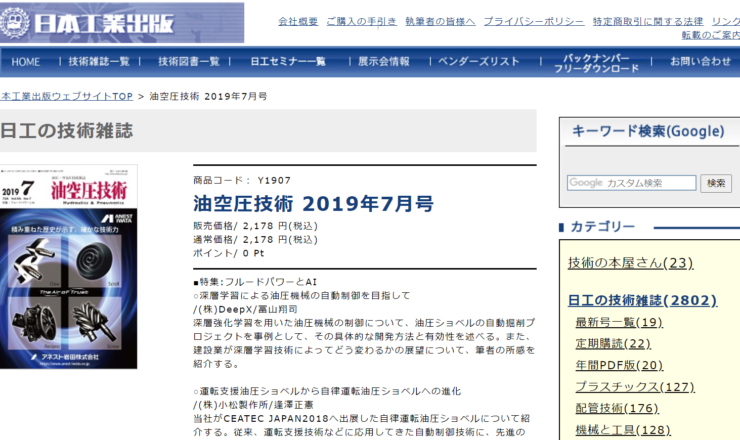This screenshot has width=740, height=440.
Task: Open 展示会情報 menu item
Action: click(384, 61)
